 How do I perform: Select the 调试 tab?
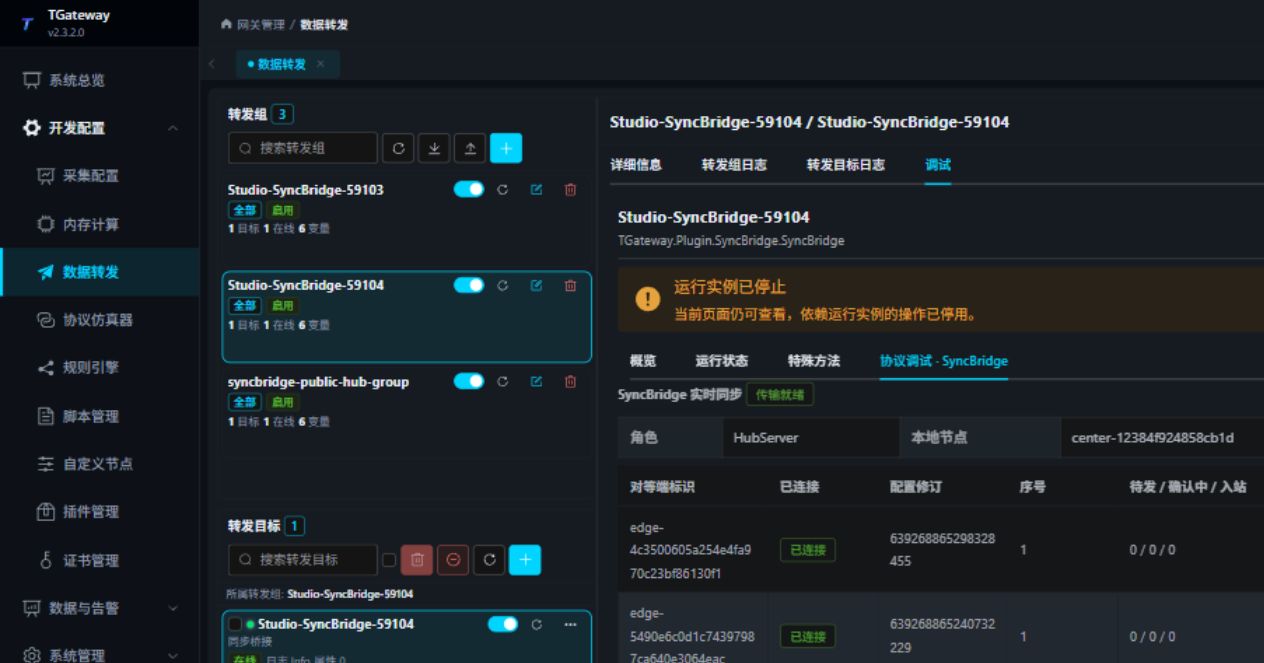(x=938, y=165)
